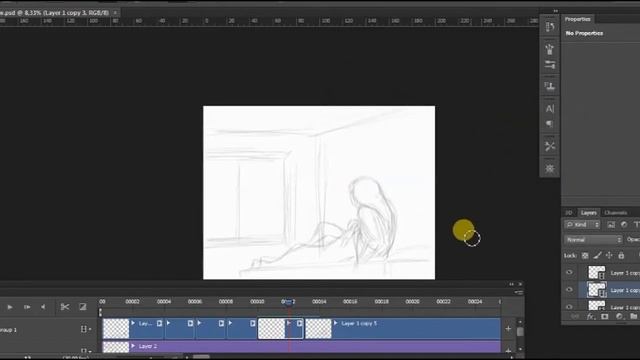Open the bottom icon in the collapsed dock
Image resolution: width=640 pixels, height=360 pixels.
click(x=550, y=169)
